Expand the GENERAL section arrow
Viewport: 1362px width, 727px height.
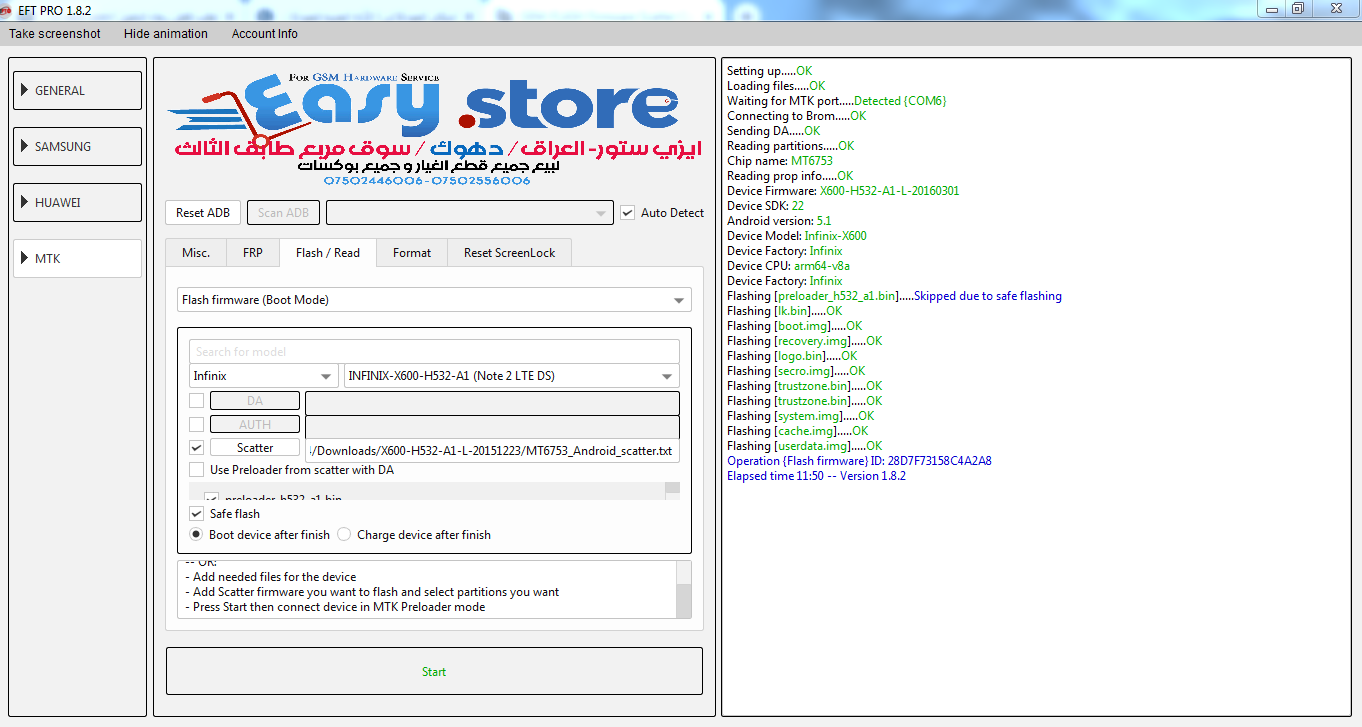tap(24, 90)
